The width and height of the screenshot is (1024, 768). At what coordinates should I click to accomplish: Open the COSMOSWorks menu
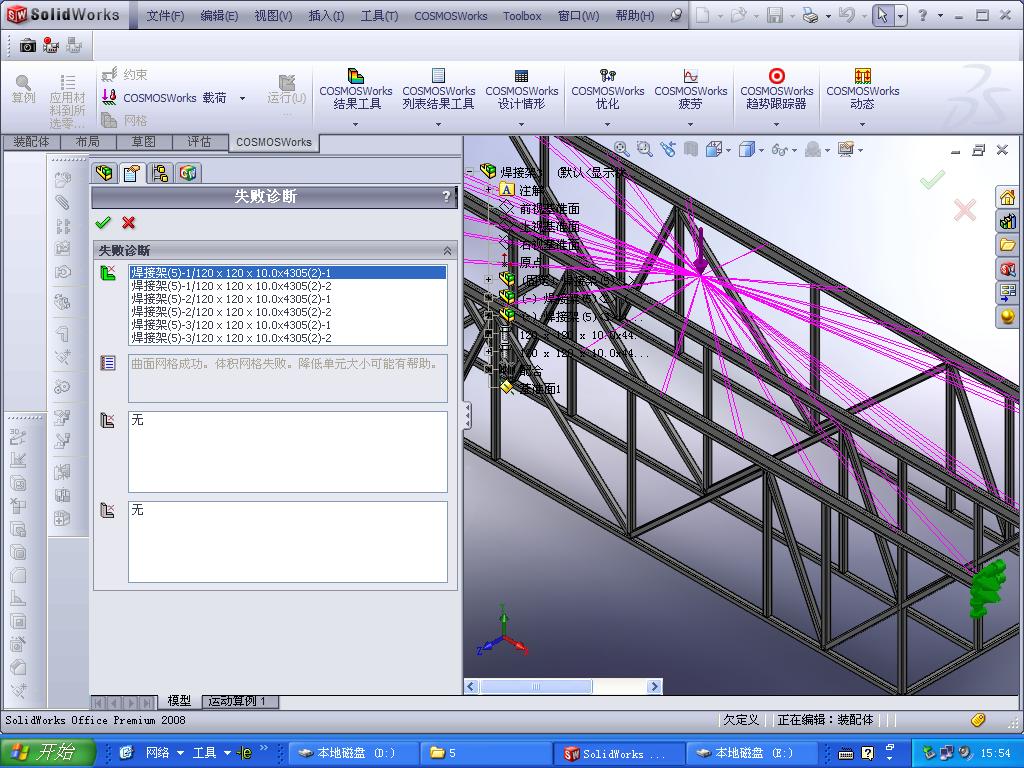click(451, 16)
